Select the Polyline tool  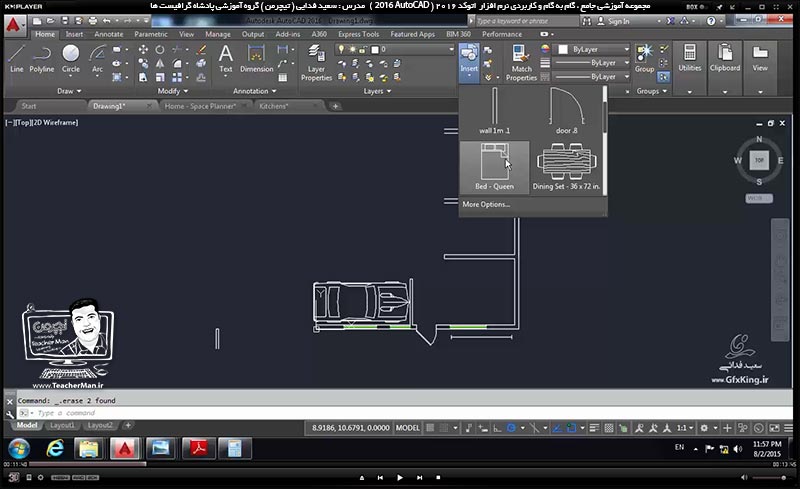(x=41, y=59)
